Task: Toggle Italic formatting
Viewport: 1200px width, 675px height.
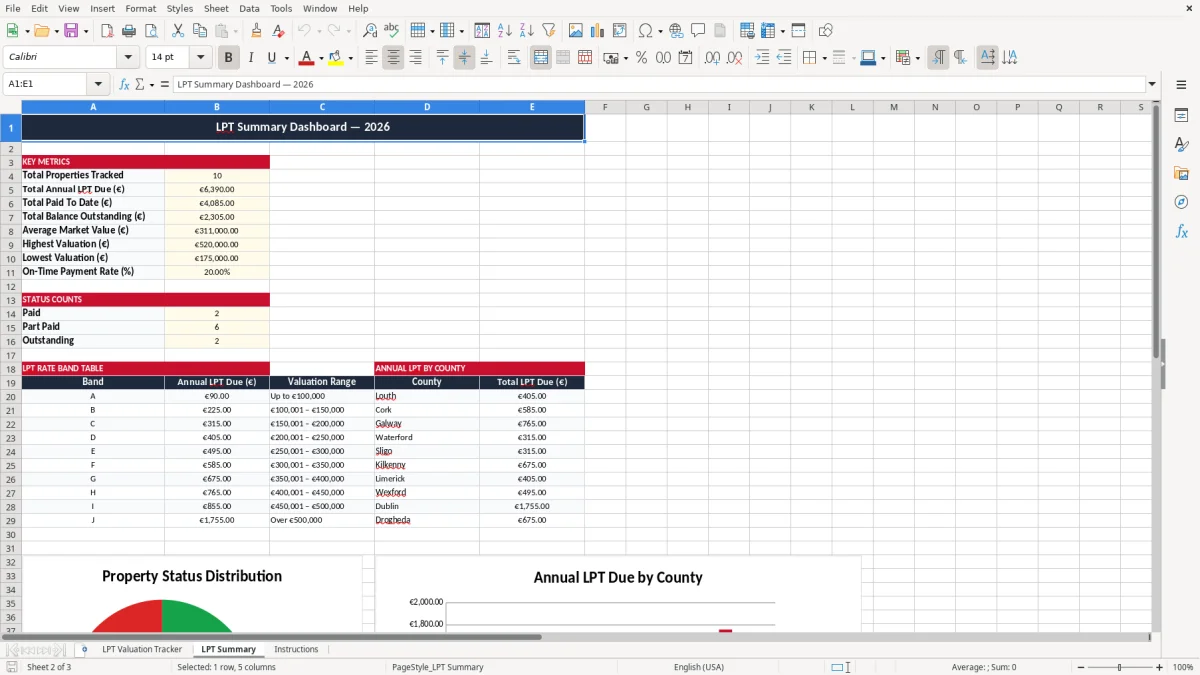Action: 251,58
